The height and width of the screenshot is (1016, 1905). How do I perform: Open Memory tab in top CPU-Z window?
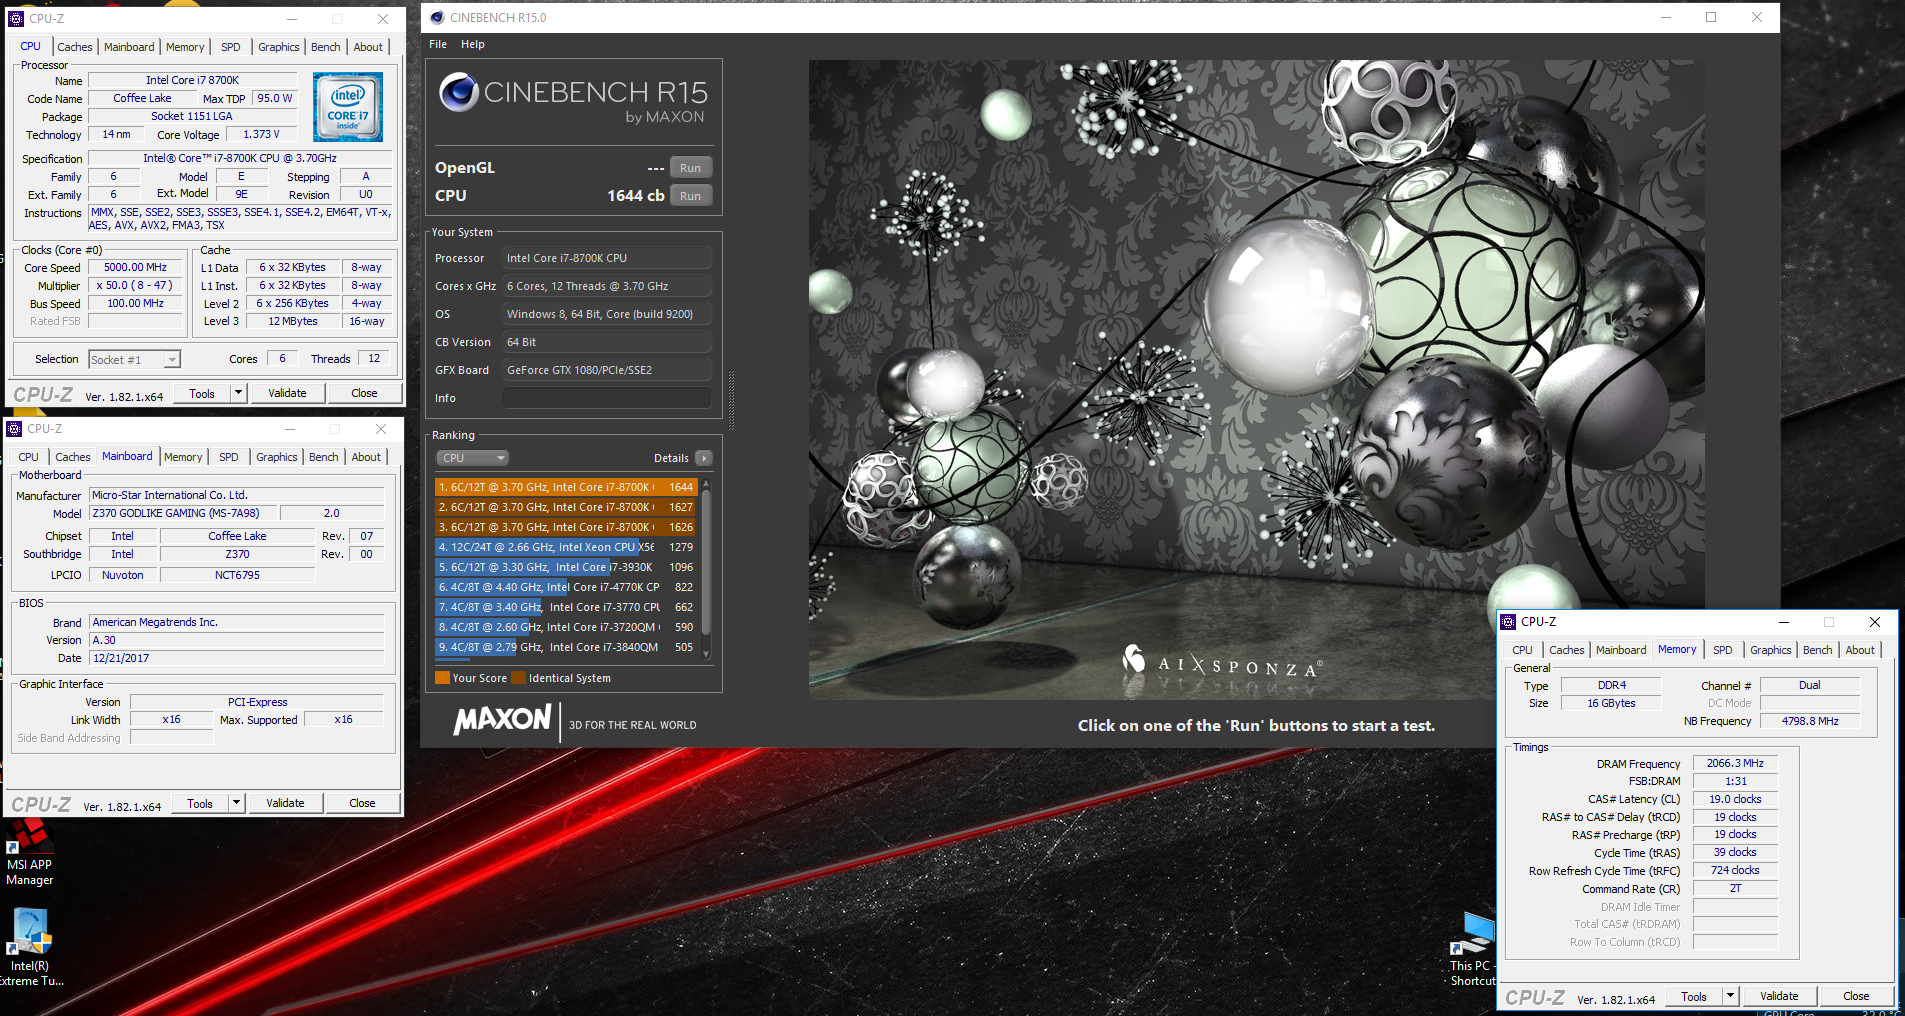pyautogui.click(x=185, y=47)
